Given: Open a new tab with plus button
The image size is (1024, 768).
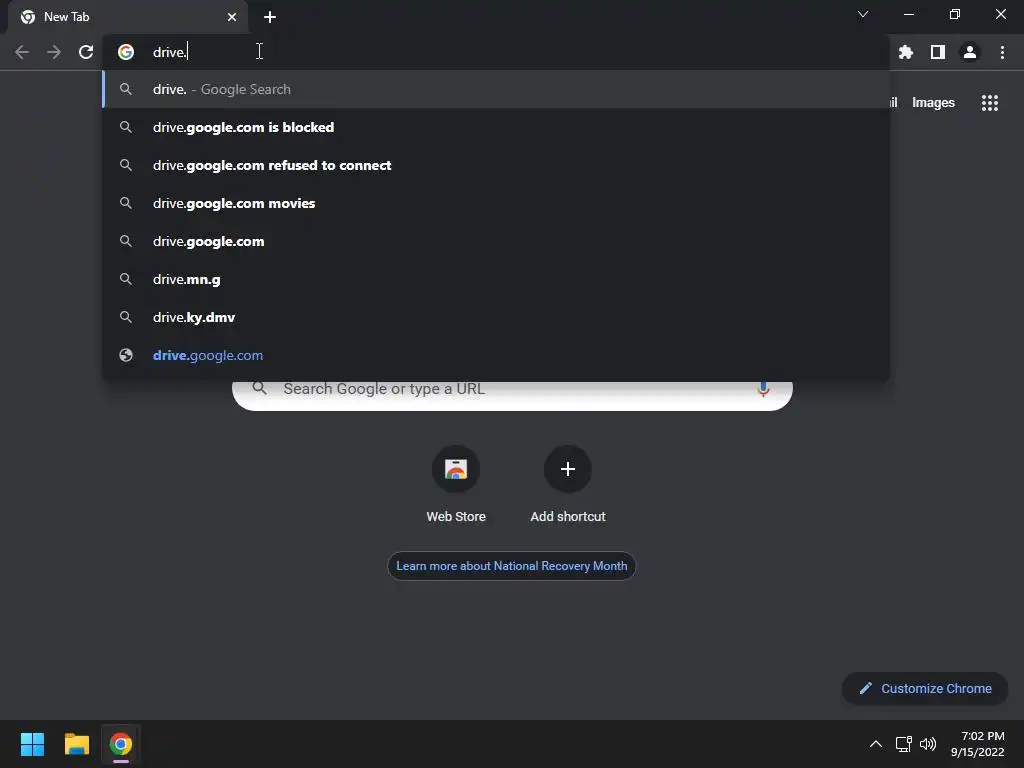Looking at the screenshot, I should click(270, 17).
